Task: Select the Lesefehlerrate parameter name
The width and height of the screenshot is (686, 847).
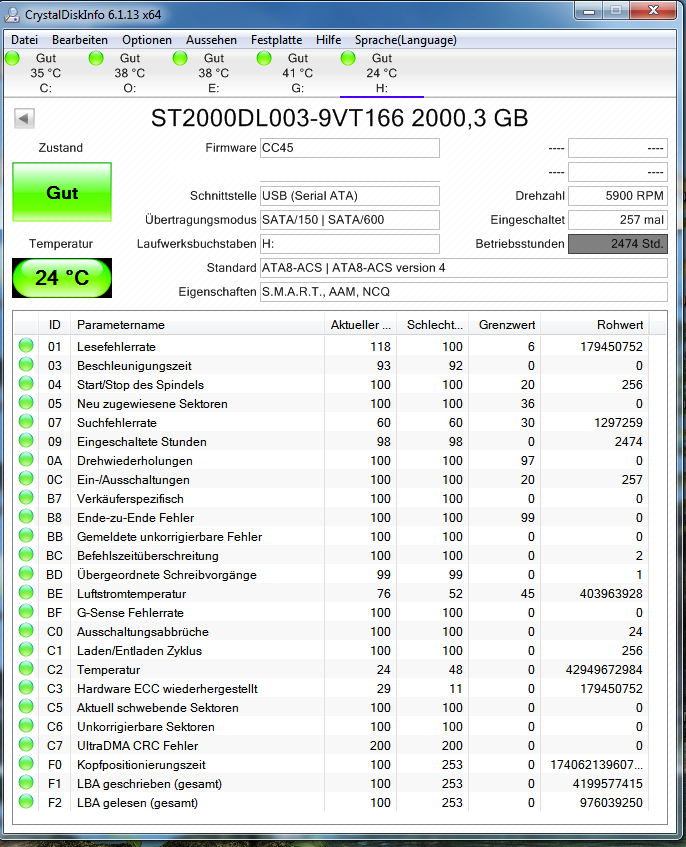Action: pyautogui.click(x=116, y=347)
